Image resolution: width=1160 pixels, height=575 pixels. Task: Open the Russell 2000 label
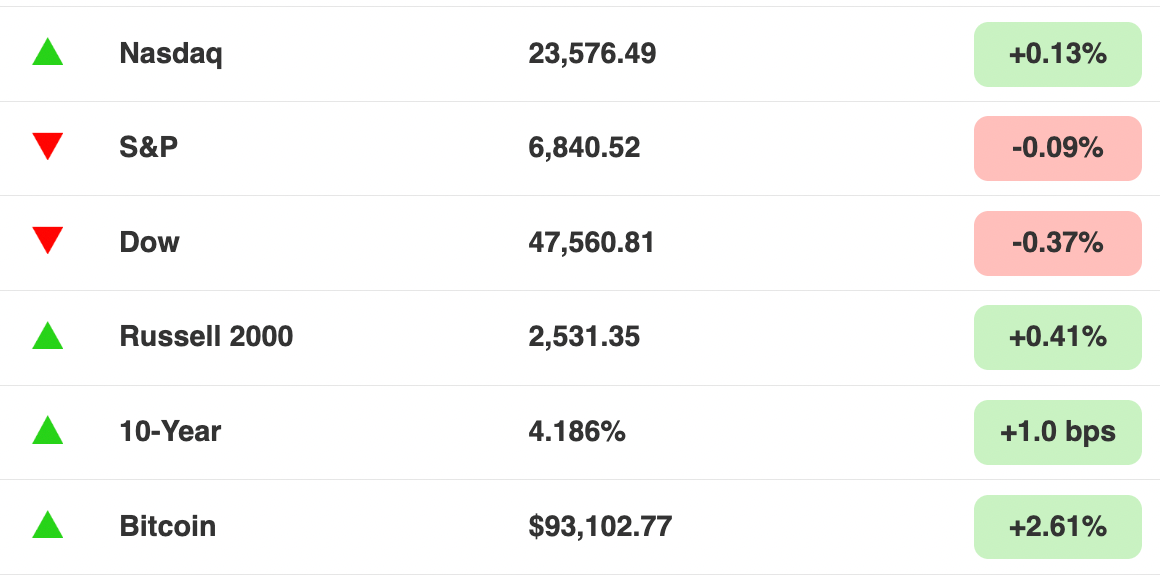pos(206,337)
